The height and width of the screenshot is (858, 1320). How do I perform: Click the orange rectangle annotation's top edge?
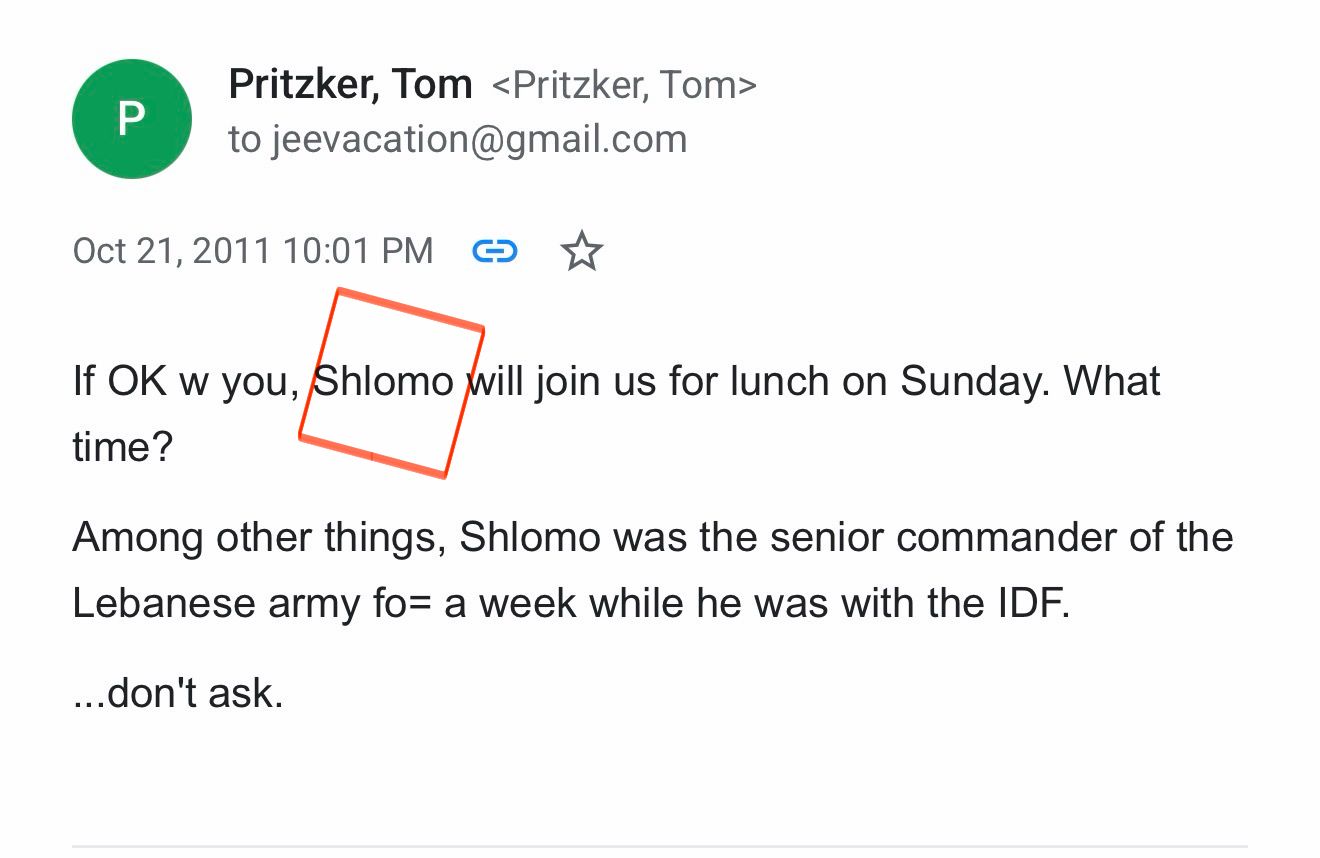point(412,308)
